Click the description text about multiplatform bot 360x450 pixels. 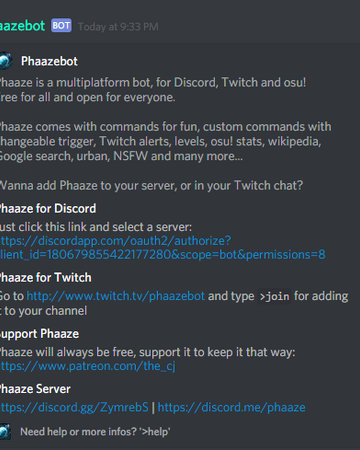coord(153,90)
